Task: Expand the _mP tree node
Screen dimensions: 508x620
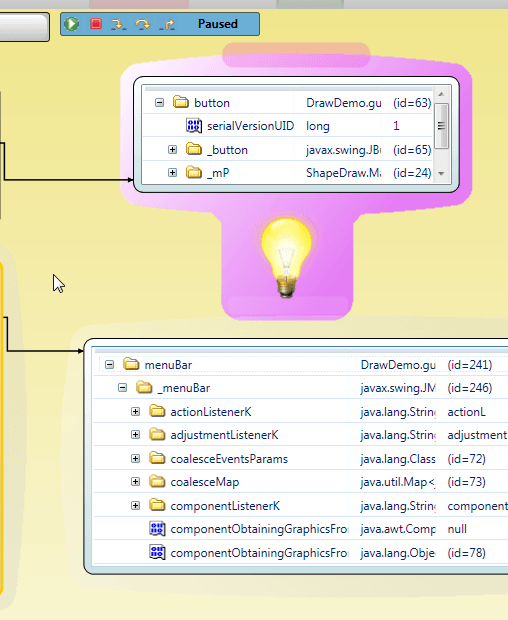Action: tap(172, 173)
